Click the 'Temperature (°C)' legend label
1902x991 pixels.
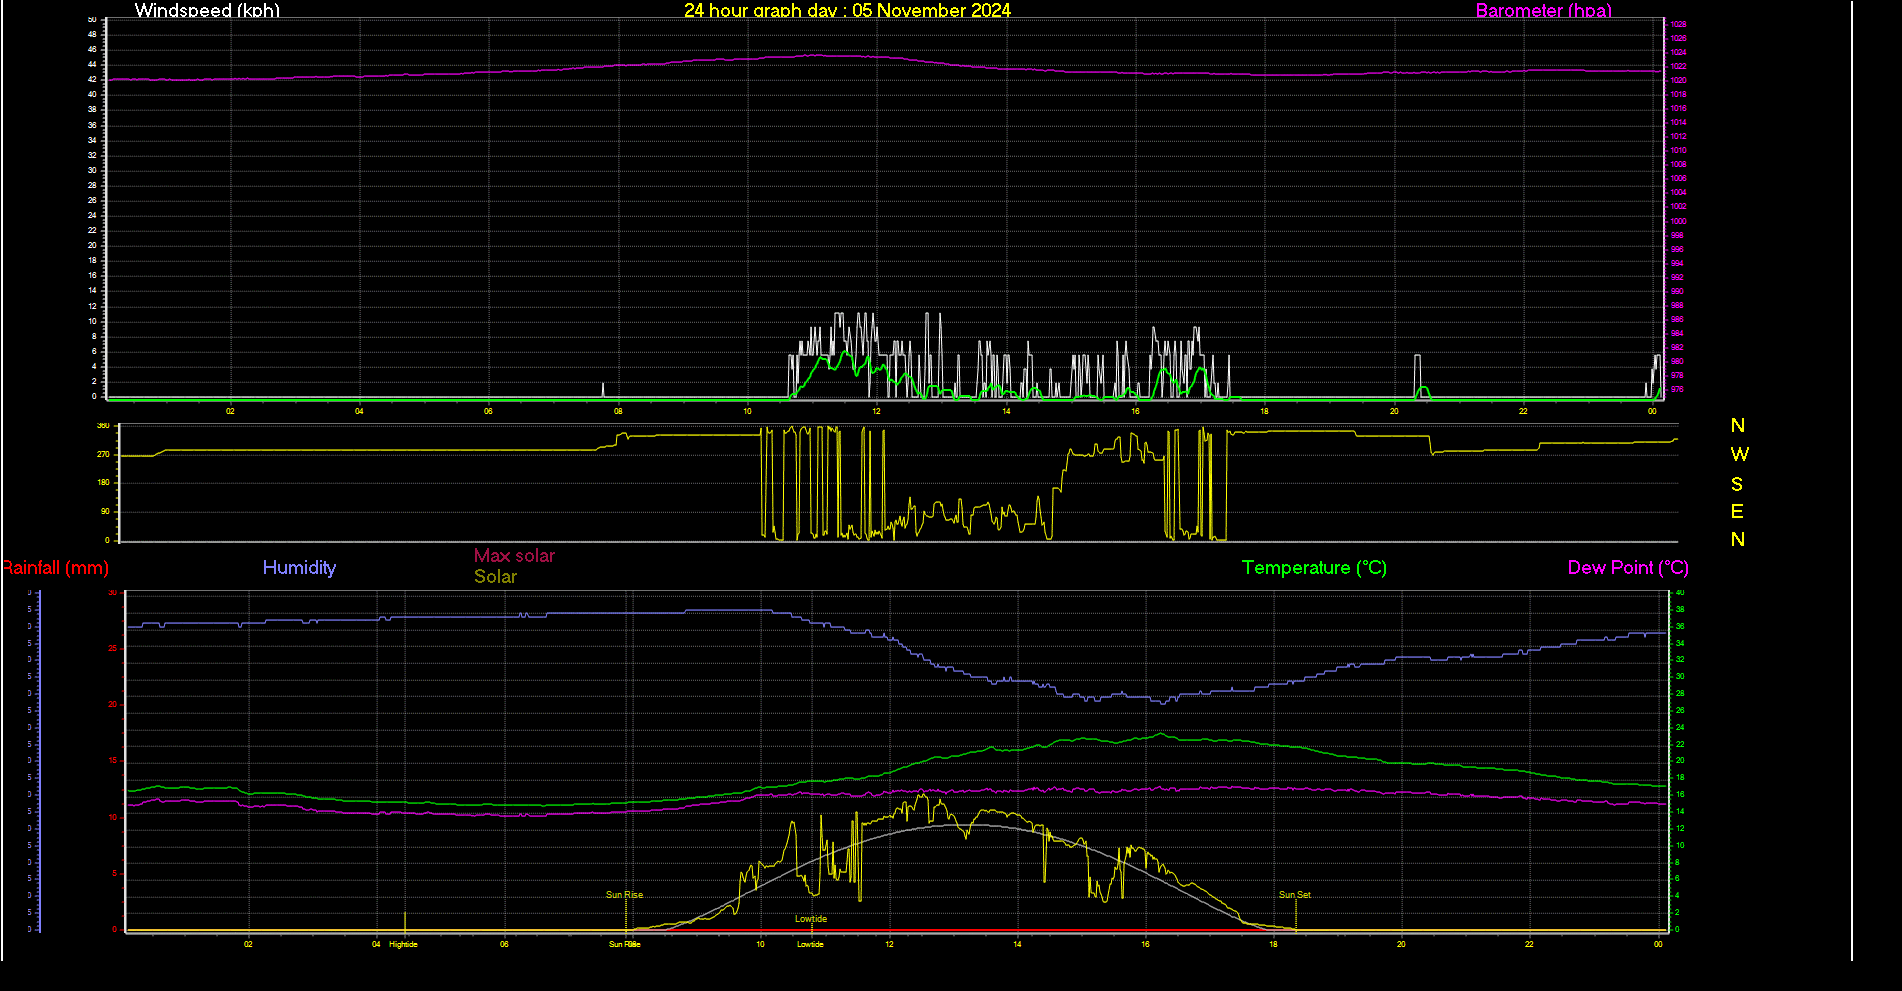click(x=1314, y=568)
